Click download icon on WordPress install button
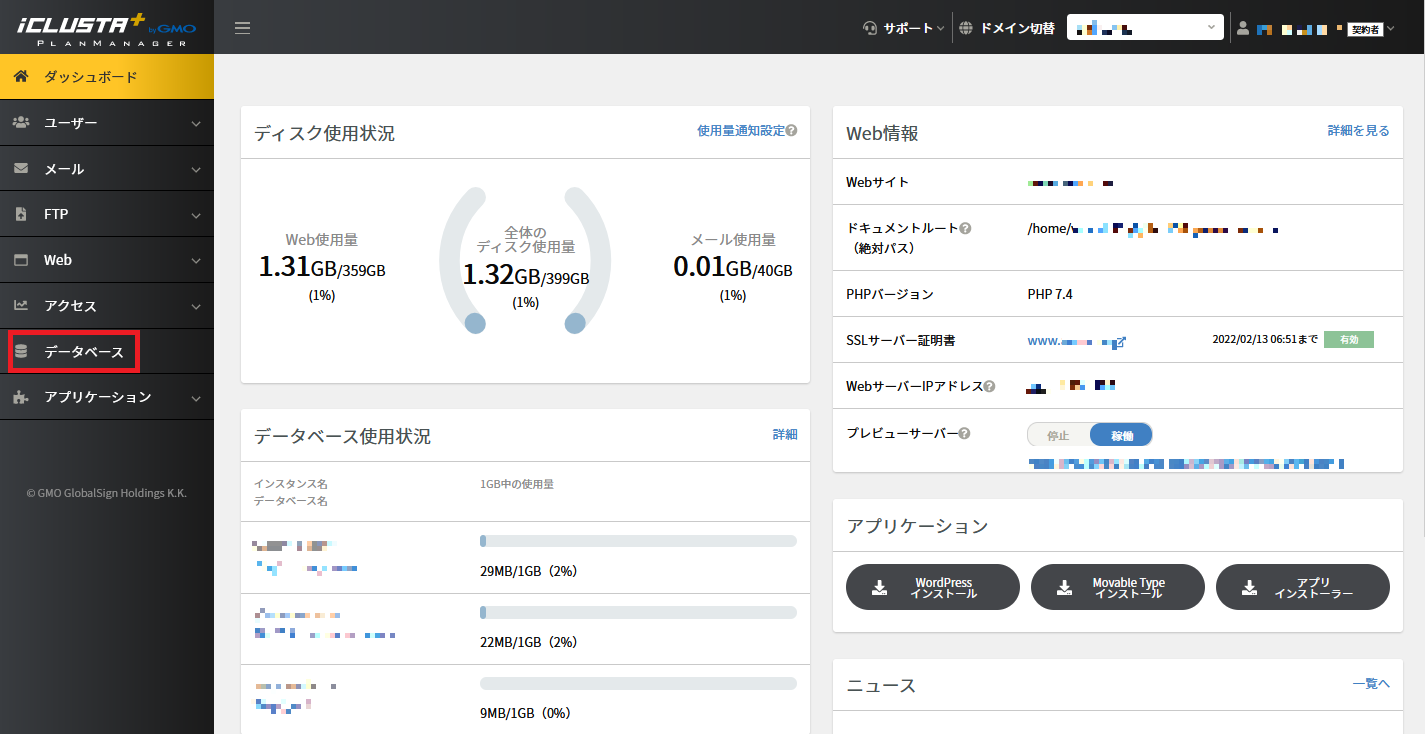 pyautogui.click(x=879, y=588)
